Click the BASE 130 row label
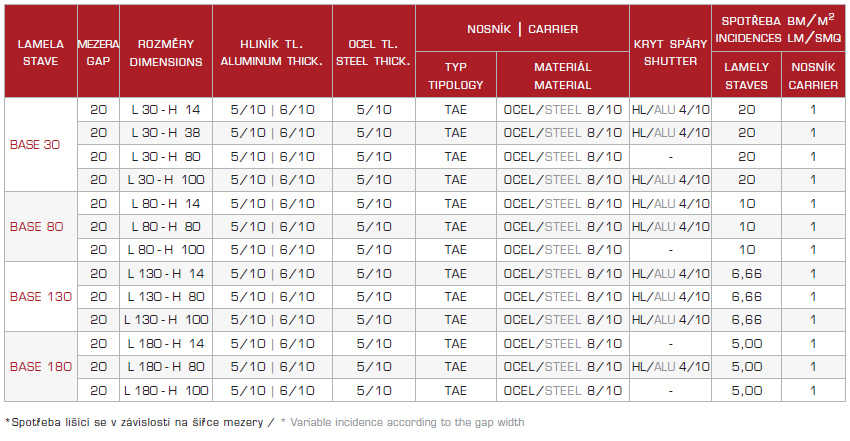This screenshot has width=850, height=441. (41, 296)
